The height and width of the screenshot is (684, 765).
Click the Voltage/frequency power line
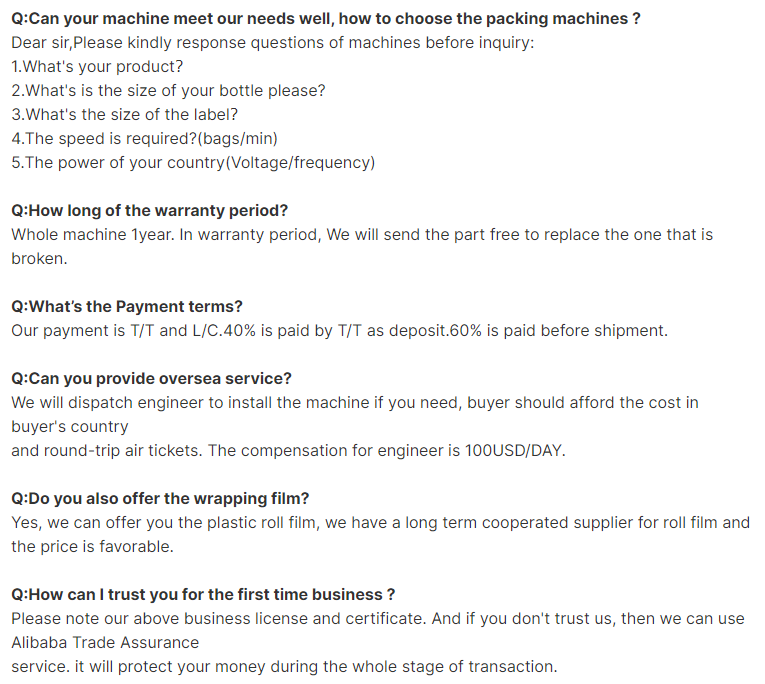193,163
